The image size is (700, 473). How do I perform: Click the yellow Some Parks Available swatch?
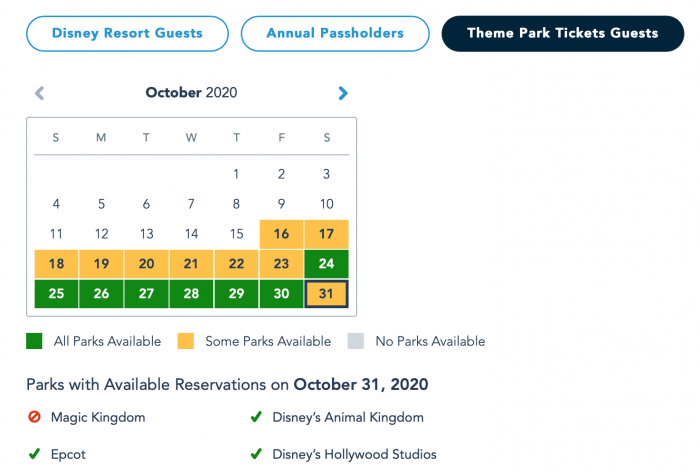[185, 341]
